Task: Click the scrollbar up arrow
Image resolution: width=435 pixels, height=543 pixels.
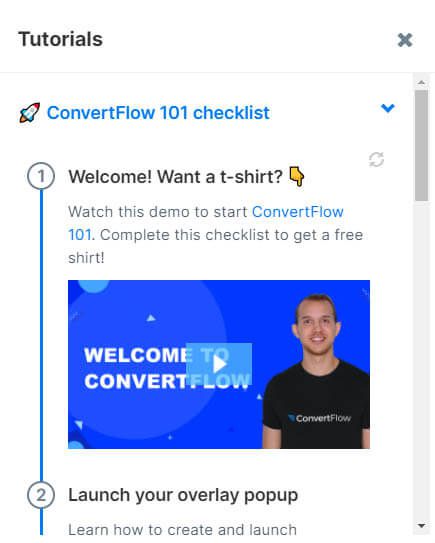Action: [421, 82]
